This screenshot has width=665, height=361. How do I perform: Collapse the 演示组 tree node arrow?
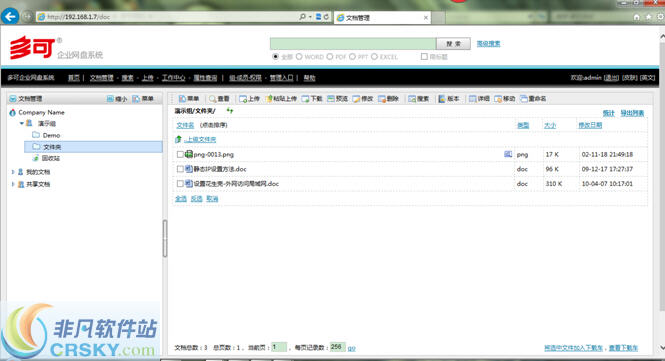click(x=21, y=123)
